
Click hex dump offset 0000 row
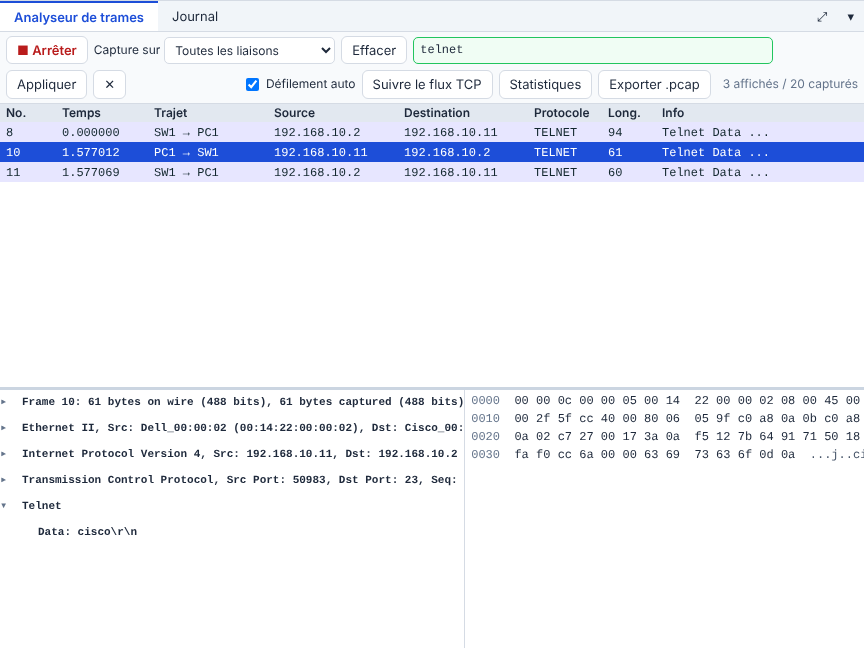pyautogui.click(x=665, y=401)
